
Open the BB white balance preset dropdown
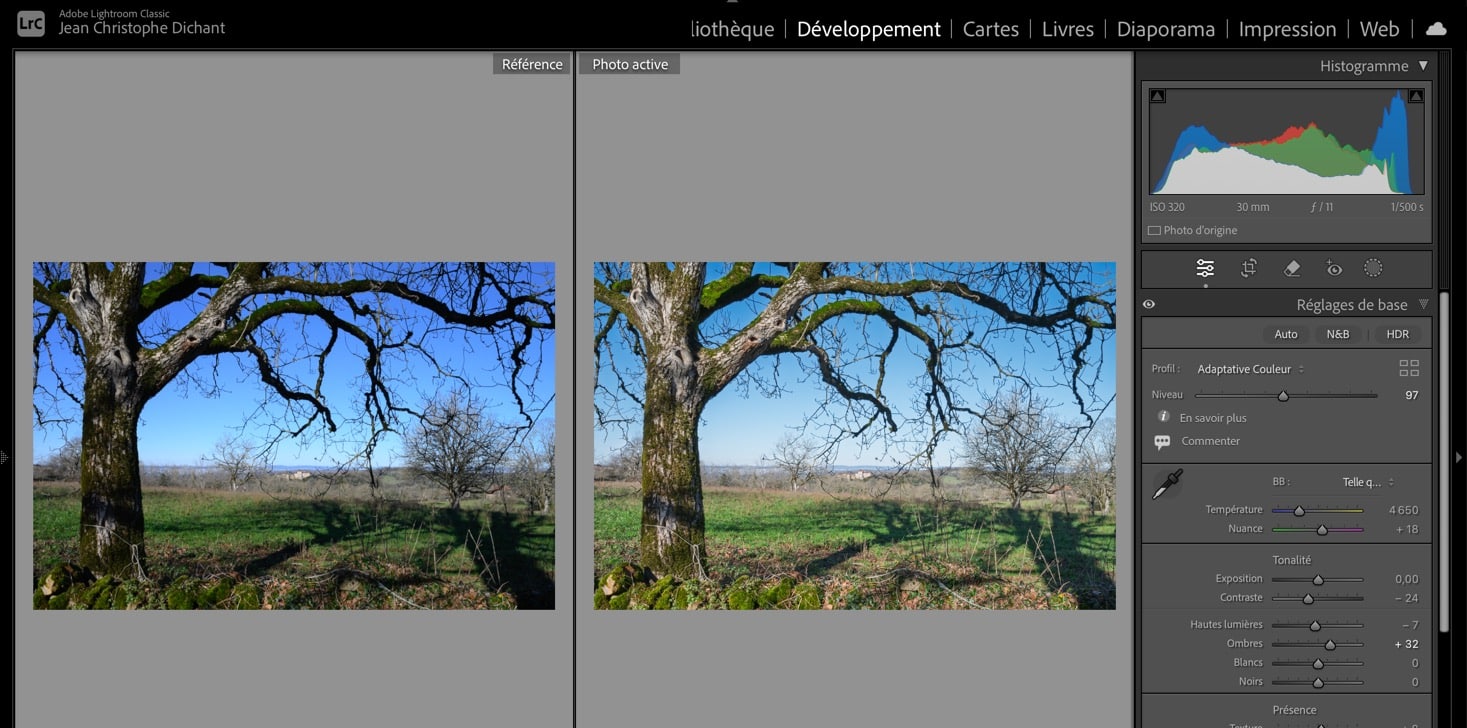(x=1368, y=482)
